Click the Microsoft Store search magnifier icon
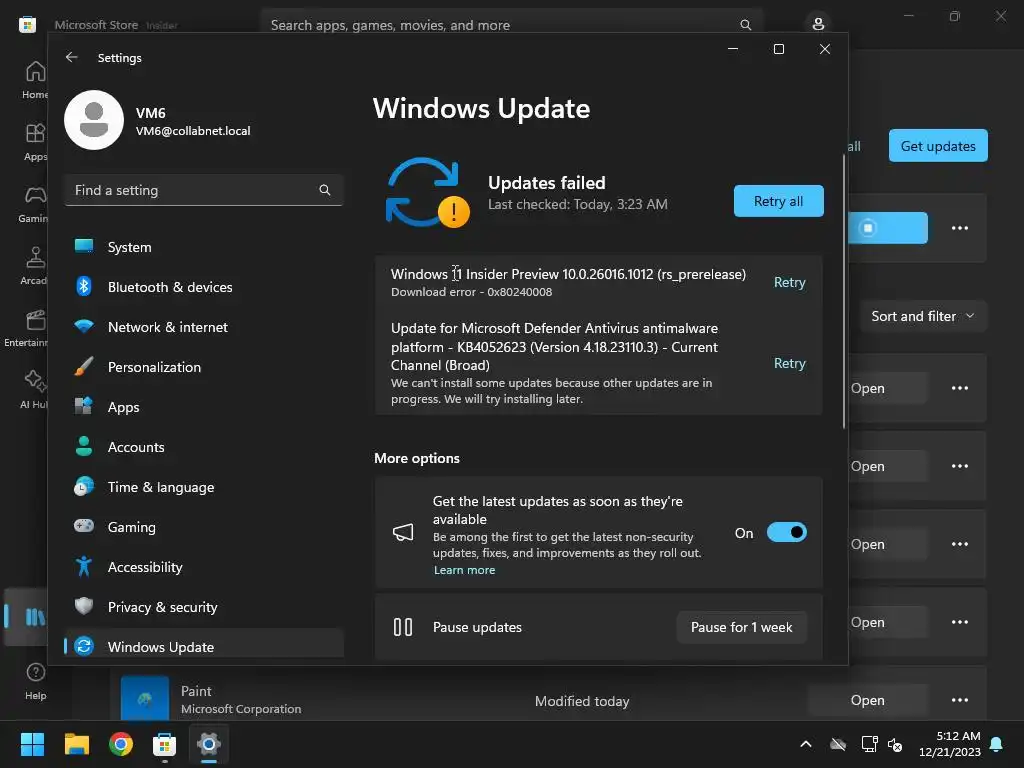The width and height of the screenshot is (1024, 768). (x=745, y=25)
